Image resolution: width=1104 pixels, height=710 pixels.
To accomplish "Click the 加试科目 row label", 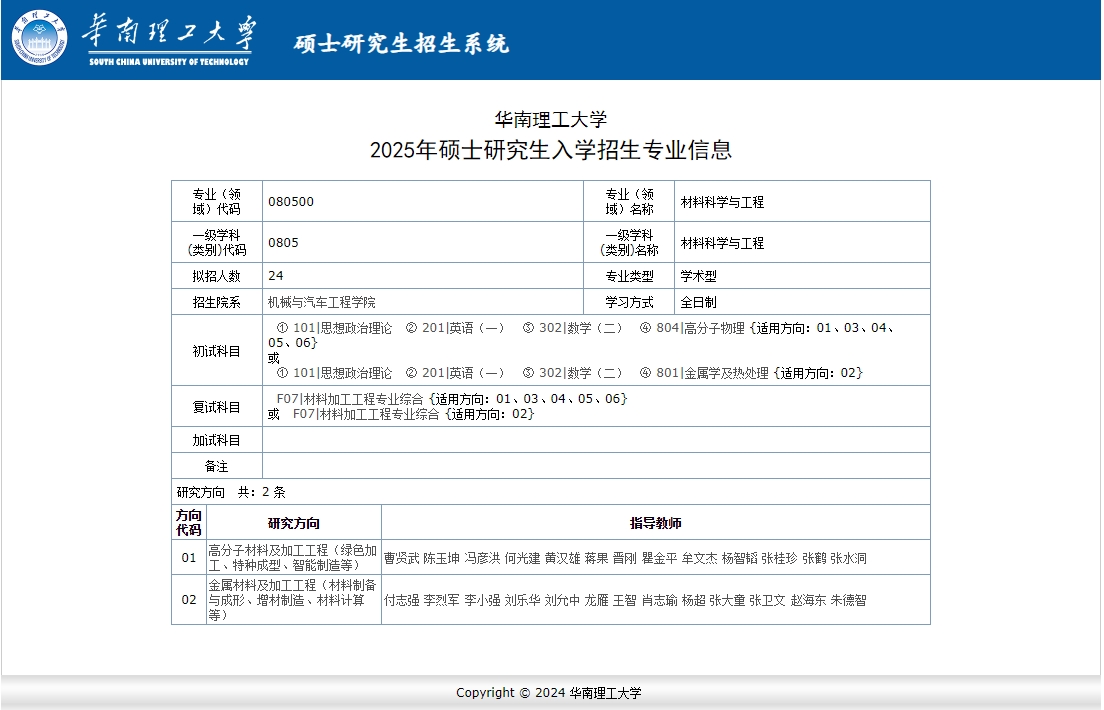I will [216, 440].
